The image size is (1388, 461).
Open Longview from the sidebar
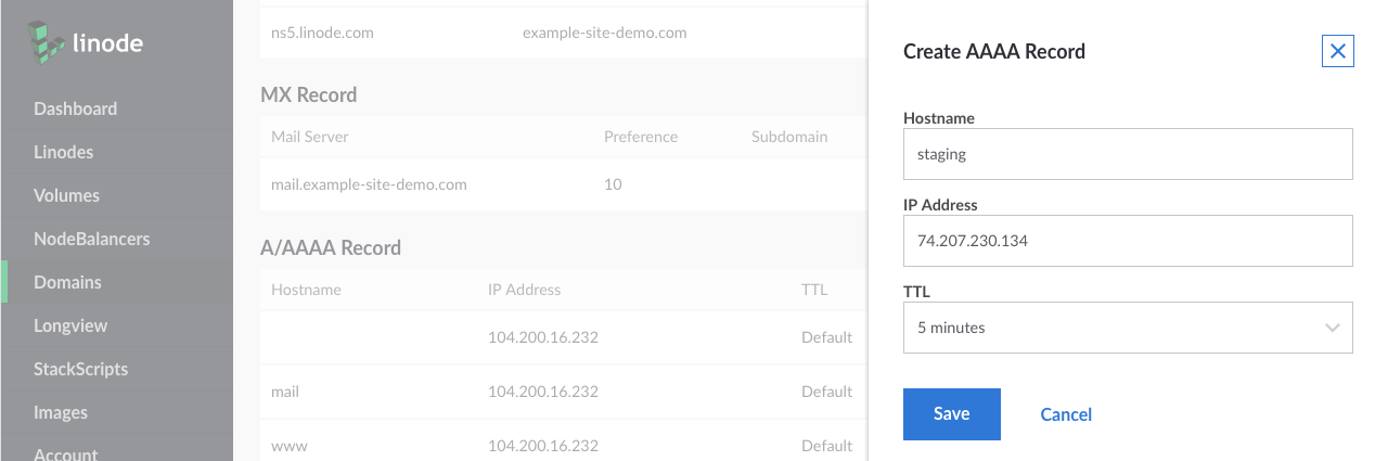pos(70,326)
